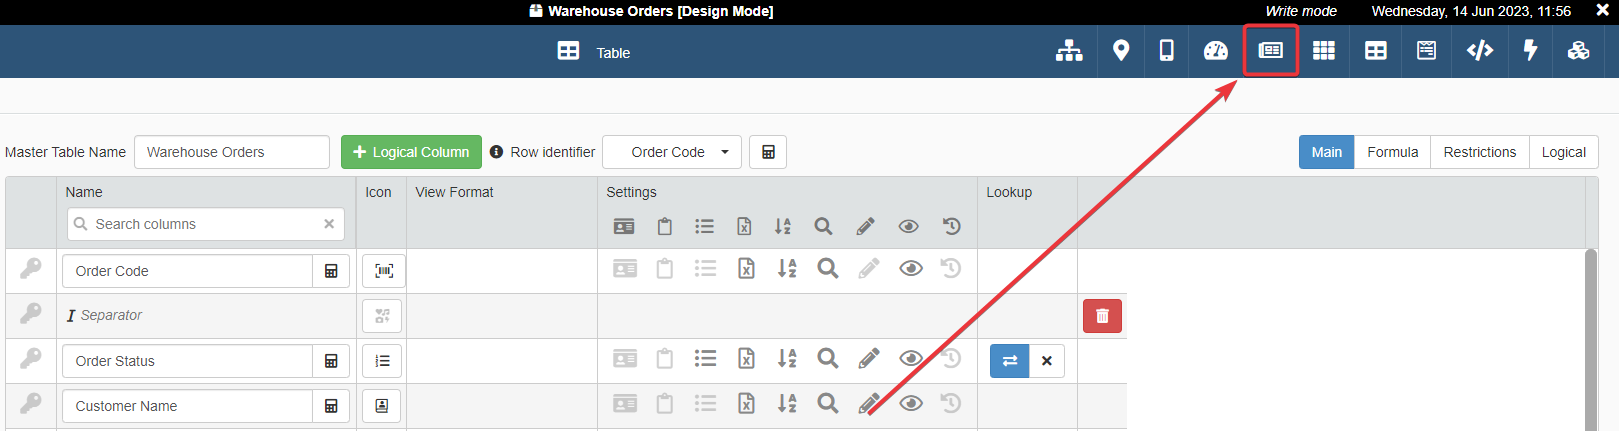Click the dashboard gauge icon
The height and width of the screenshot is (431, 1619).
point(1215,51)
